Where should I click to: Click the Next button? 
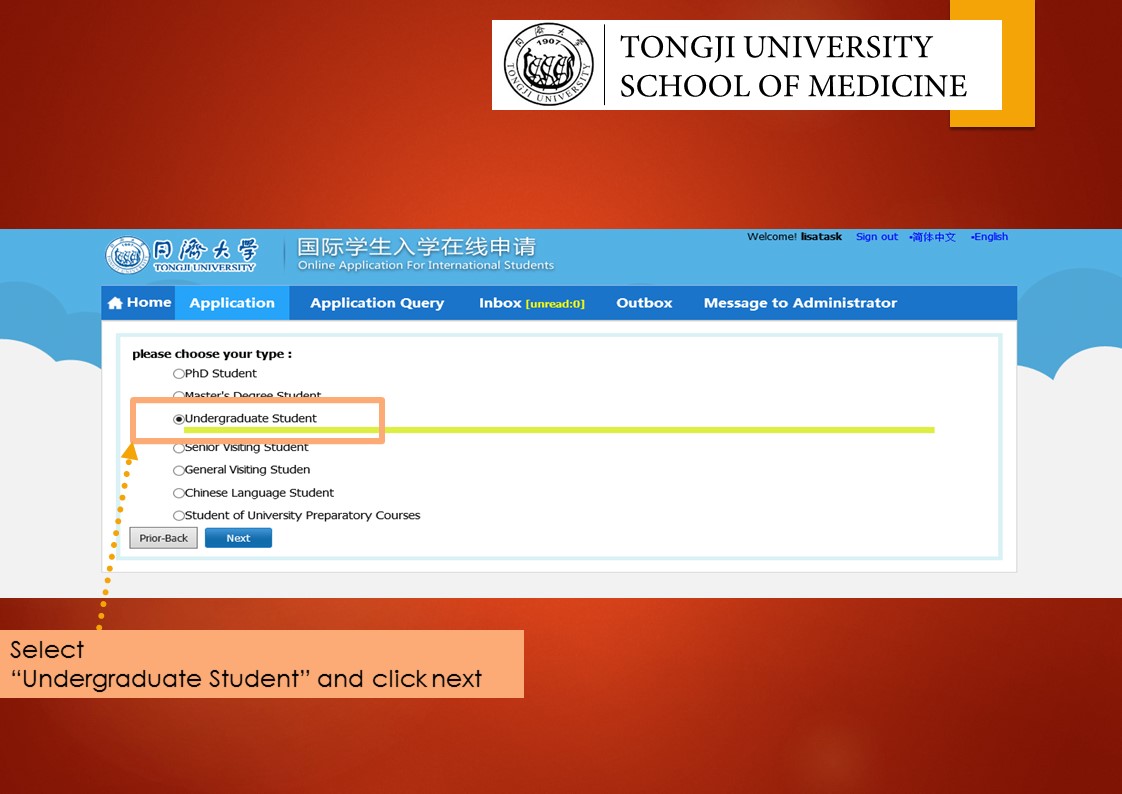pyautogui.click(x=238, y=538)
